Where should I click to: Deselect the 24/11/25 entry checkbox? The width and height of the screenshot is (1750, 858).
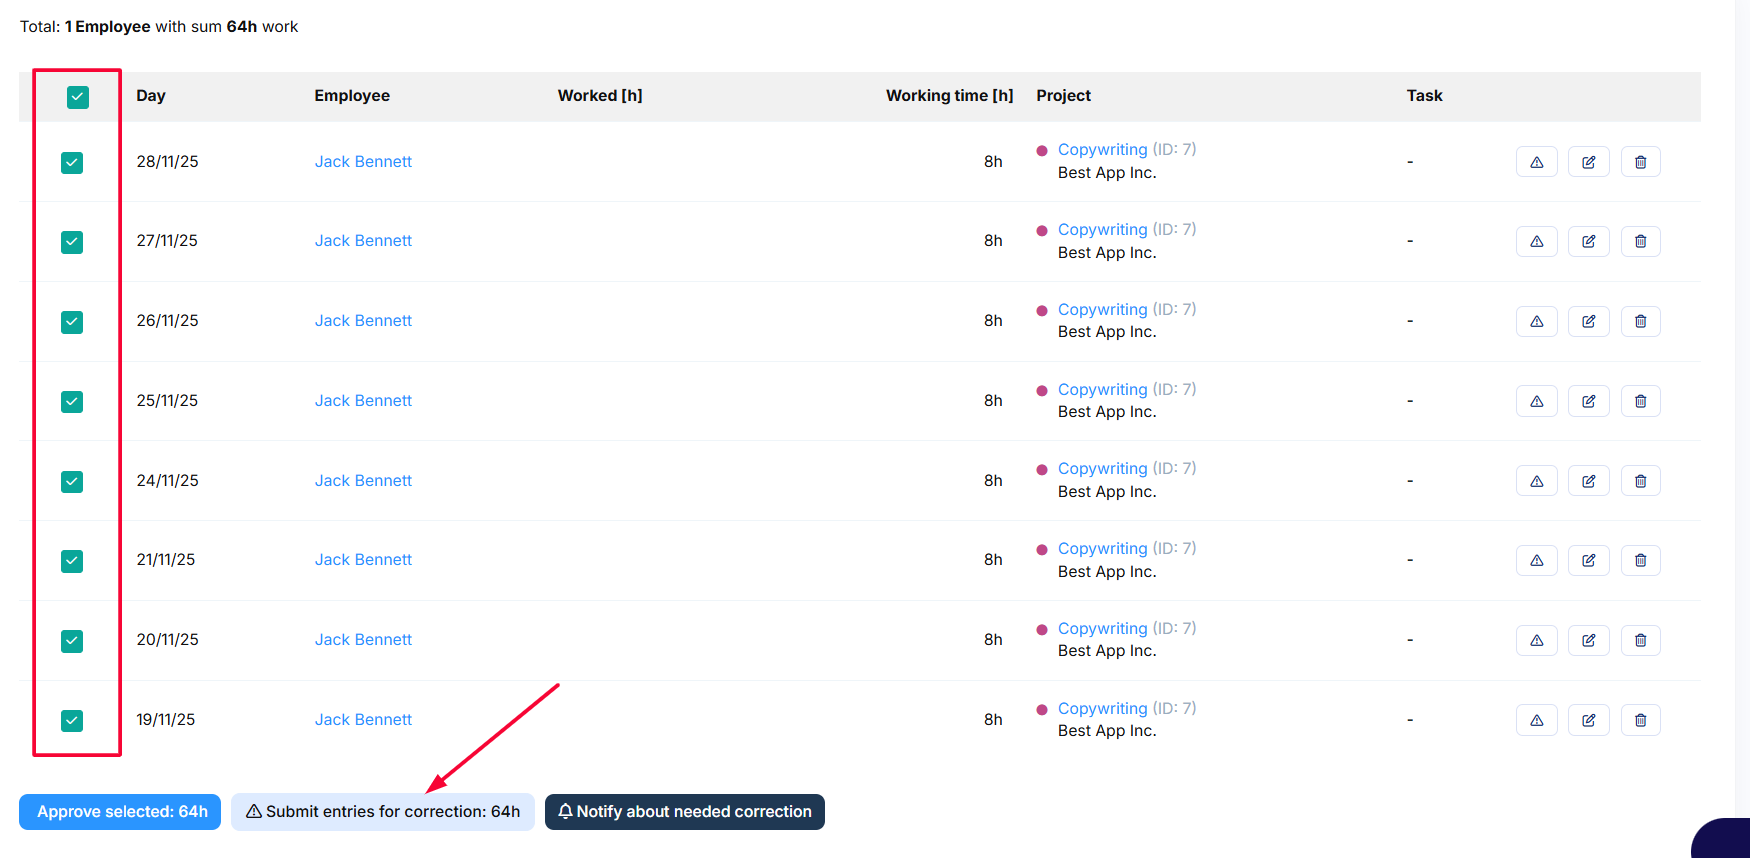[72, 482]
